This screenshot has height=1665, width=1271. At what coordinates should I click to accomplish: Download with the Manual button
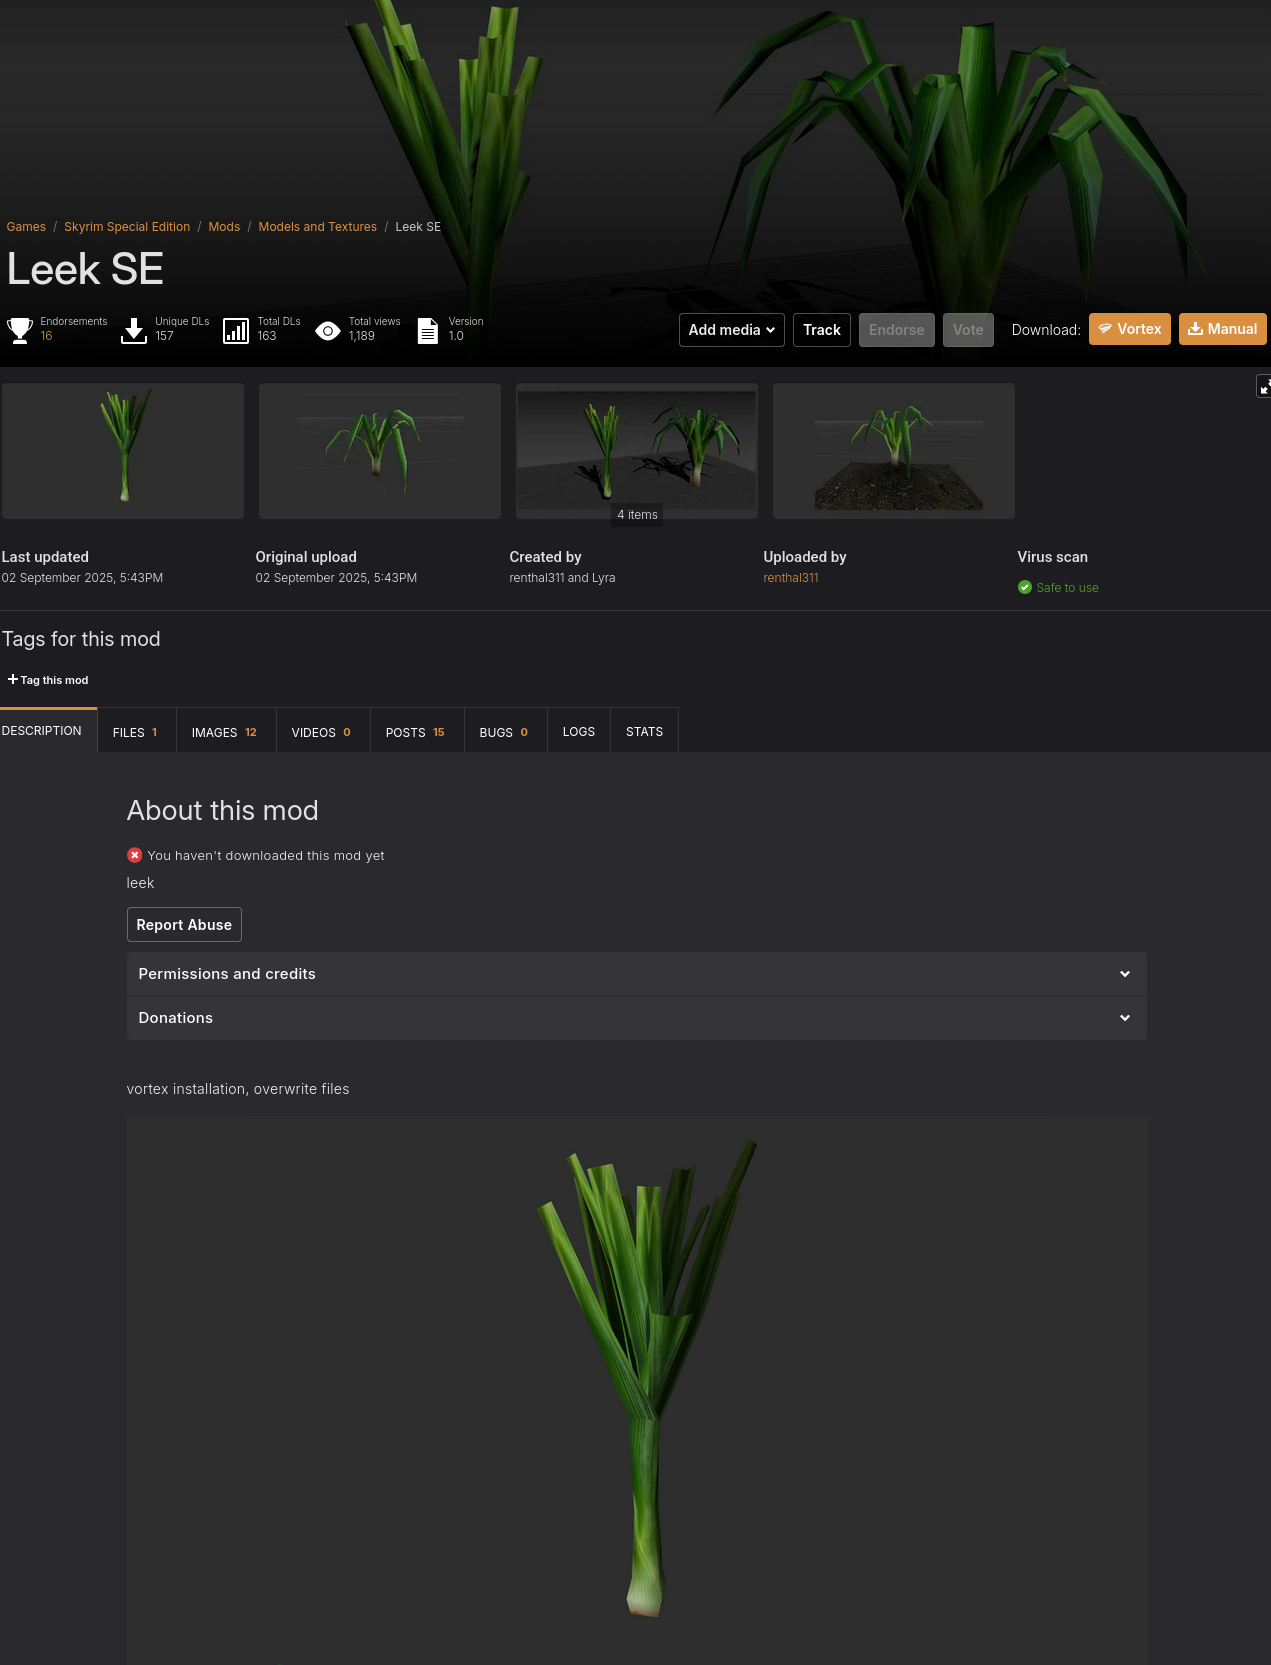(x=1223, y=329)
